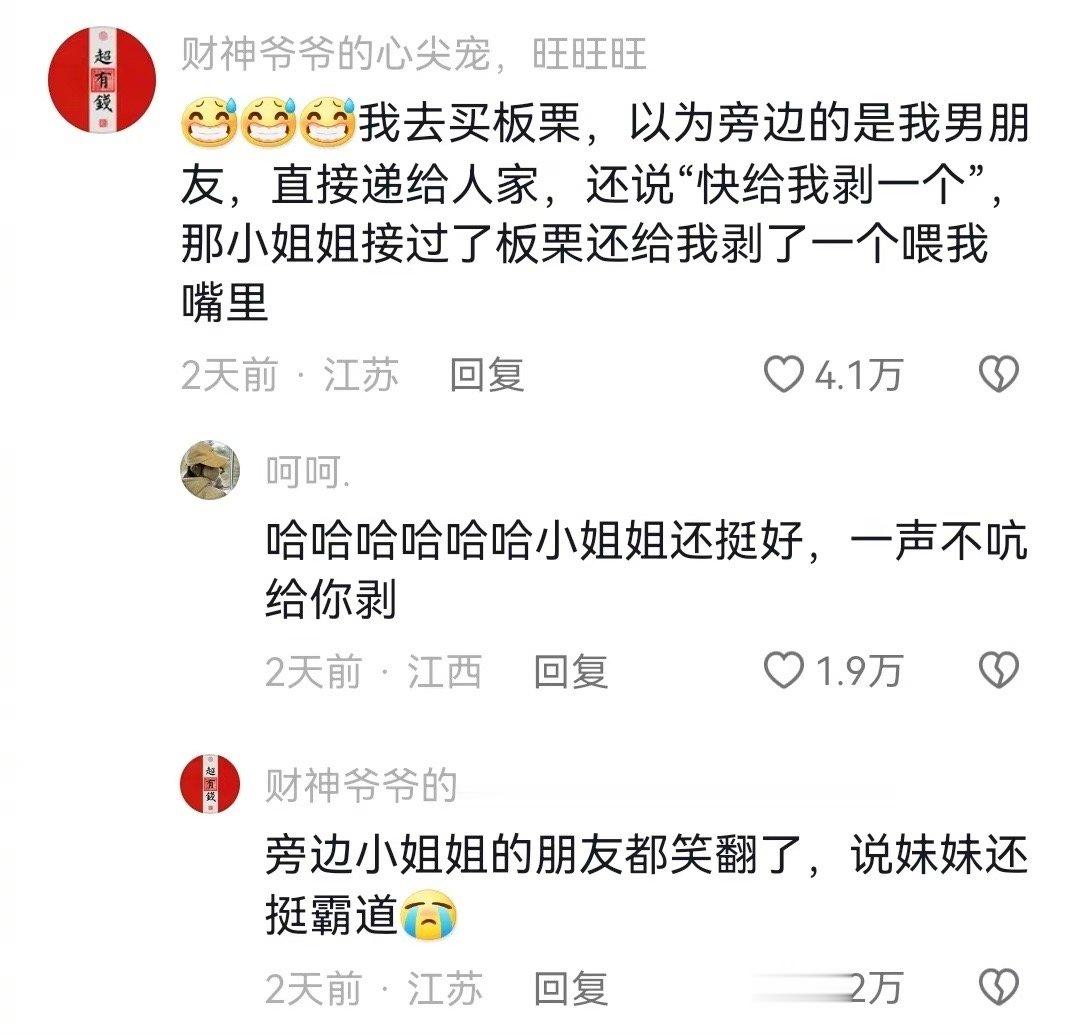Tap the crying emoji in last reply
Image resolution: width=1080 pixels, height=1035 pixels.
point(430,915)
